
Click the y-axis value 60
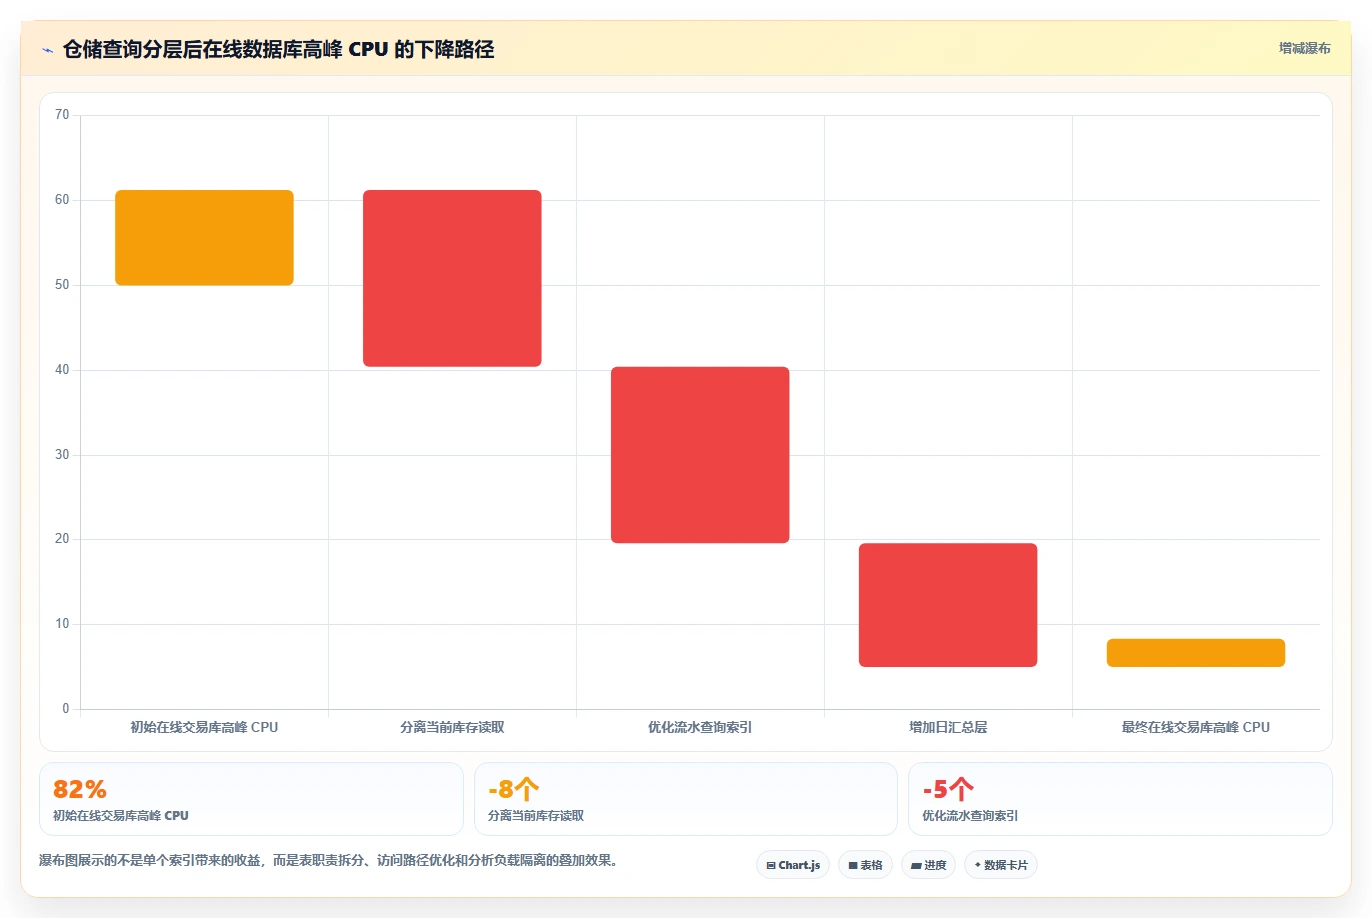pos(62,200)
